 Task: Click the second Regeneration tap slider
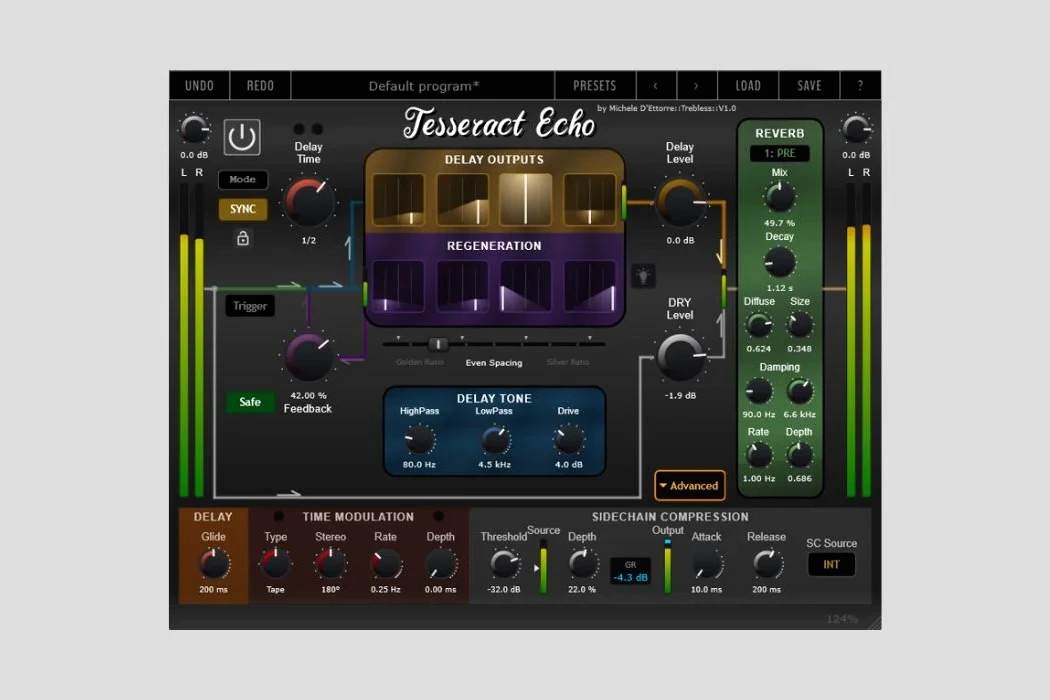(462, 286)
